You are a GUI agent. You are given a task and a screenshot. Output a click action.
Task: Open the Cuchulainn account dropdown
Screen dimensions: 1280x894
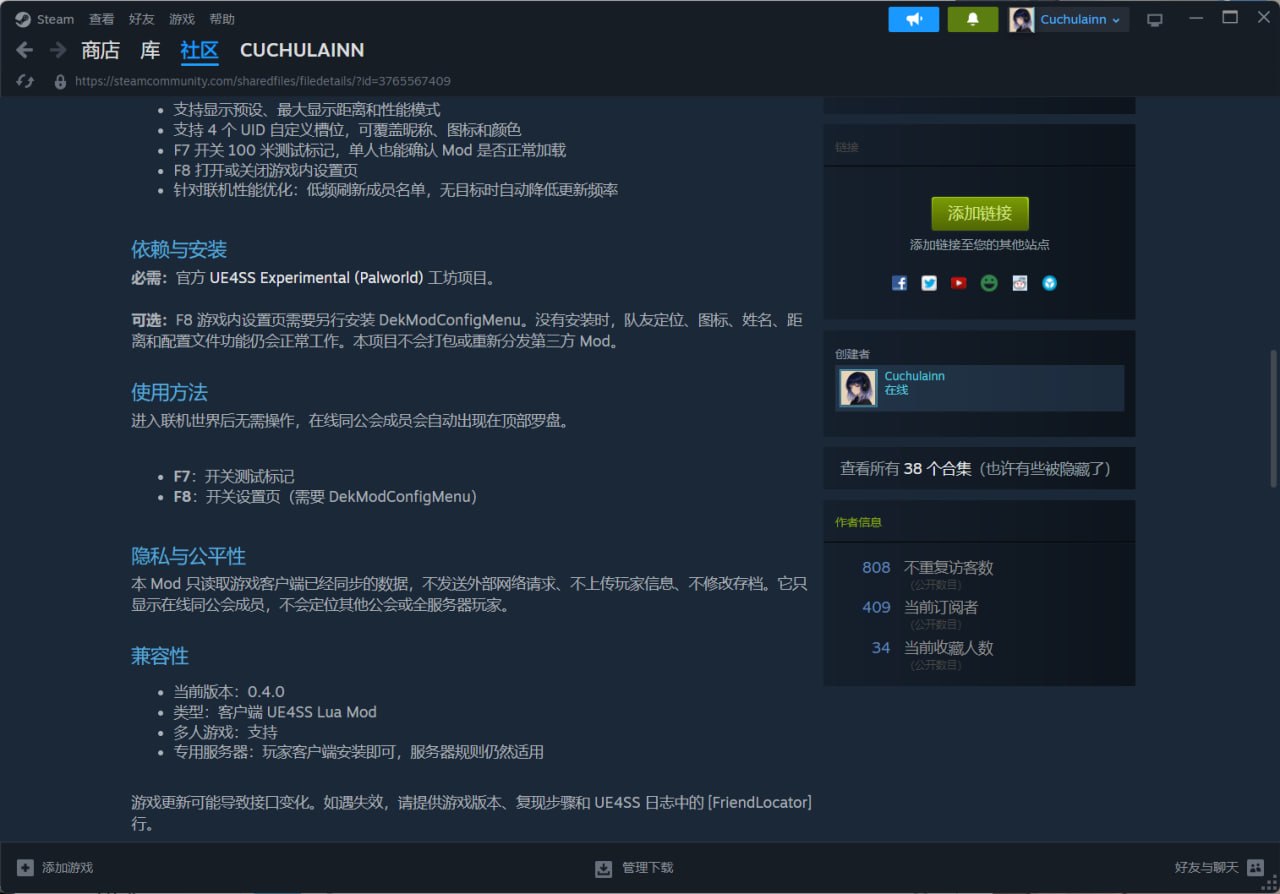coord(1080,19)
